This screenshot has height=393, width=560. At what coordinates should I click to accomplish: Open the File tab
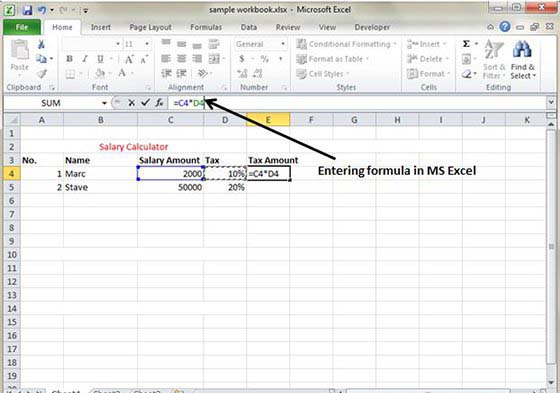[22, 27]
